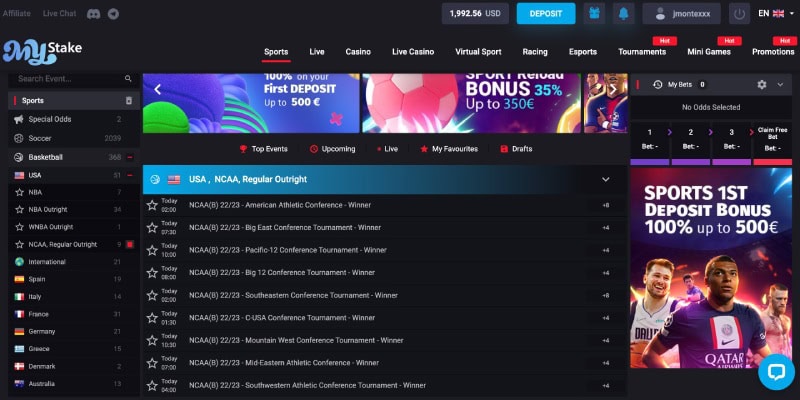Open the Racing tab
The image size is (800, 400).
pos(535,52)
